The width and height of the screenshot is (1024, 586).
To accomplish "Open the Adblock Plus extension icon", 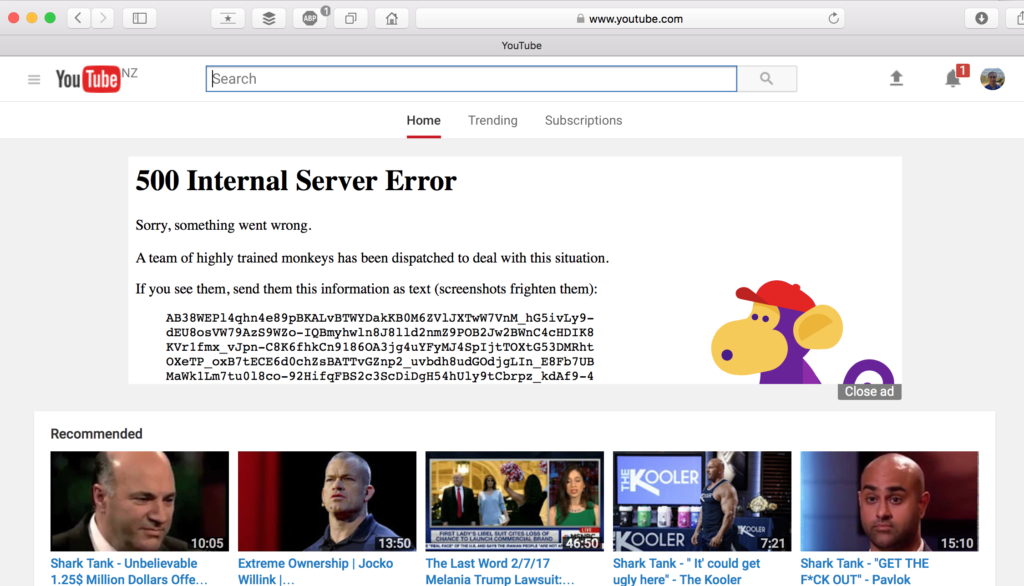I will point(310,18).
